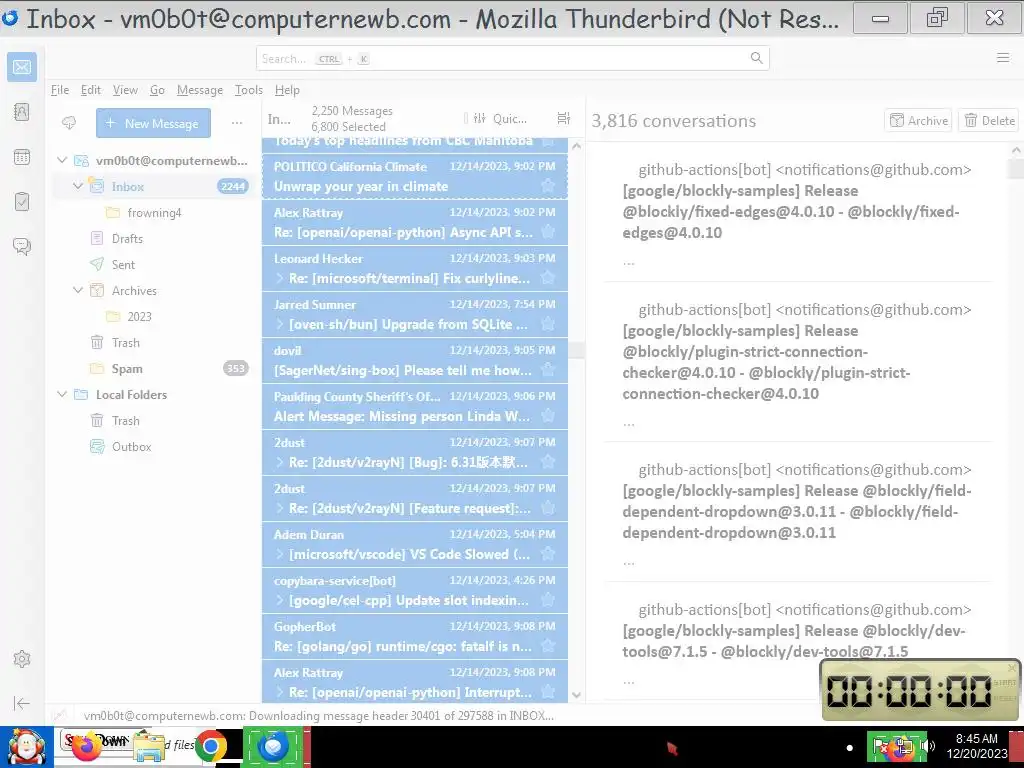This screenshot has width=1024, height=768.
Task: Star the dovil SagerNet message
Action: pos(548,370)
